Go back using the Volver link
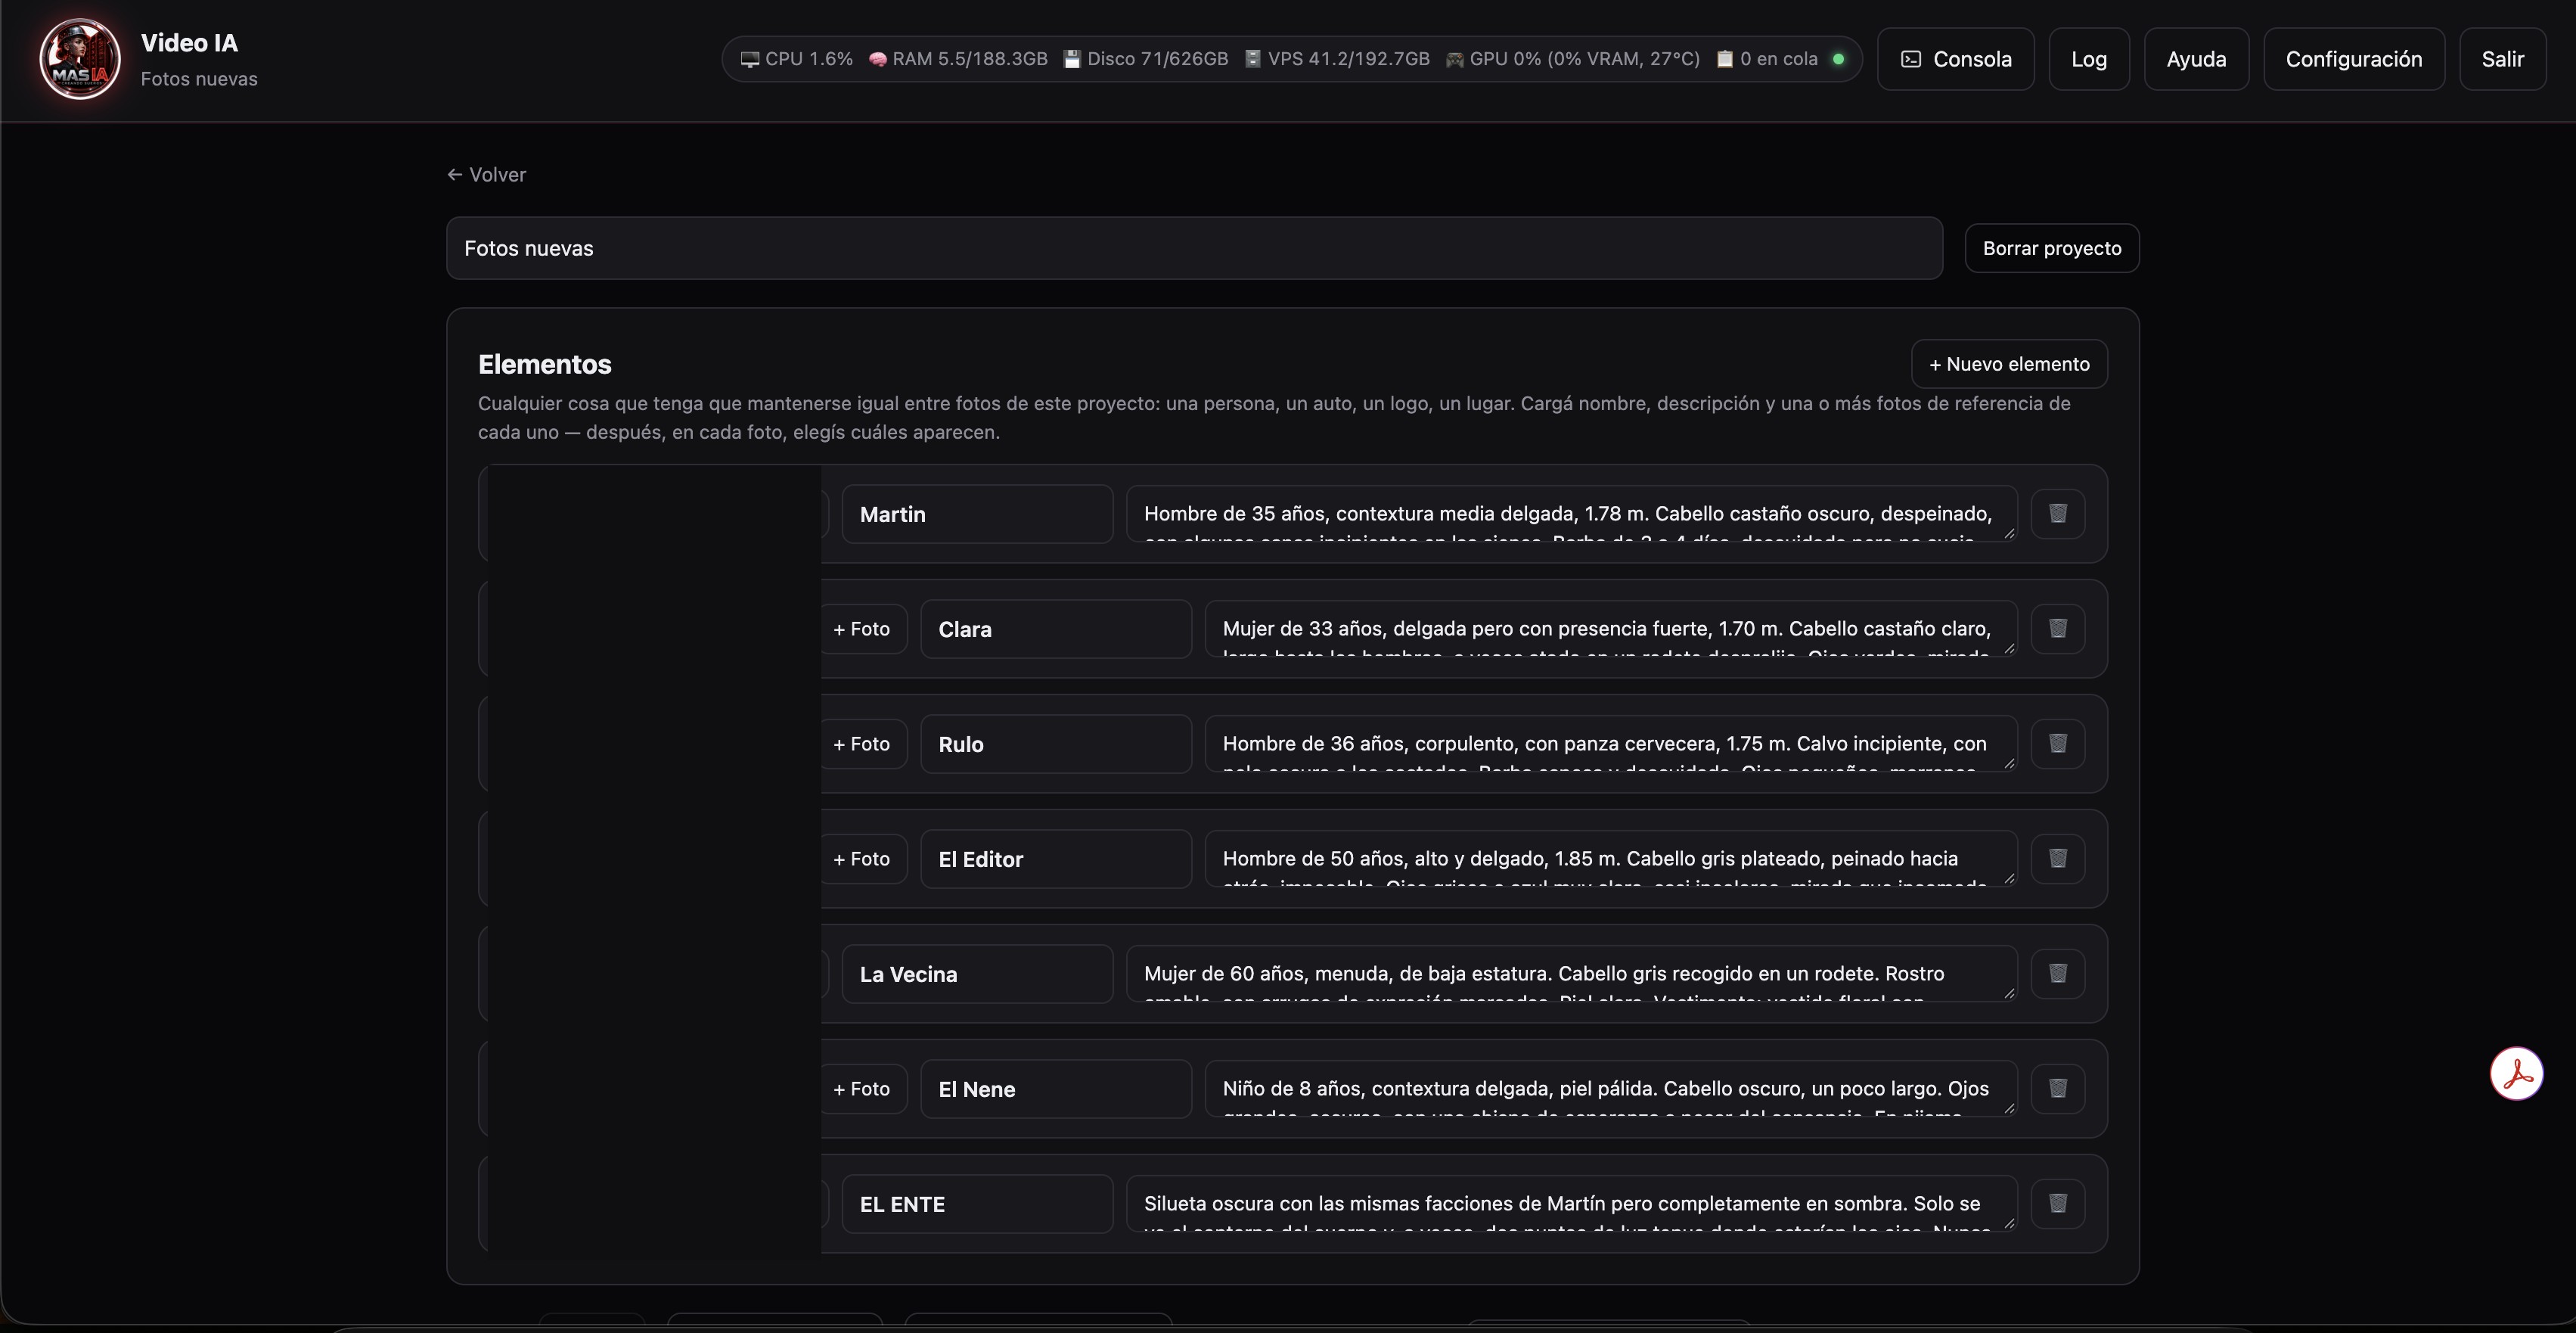 (486, 174)
